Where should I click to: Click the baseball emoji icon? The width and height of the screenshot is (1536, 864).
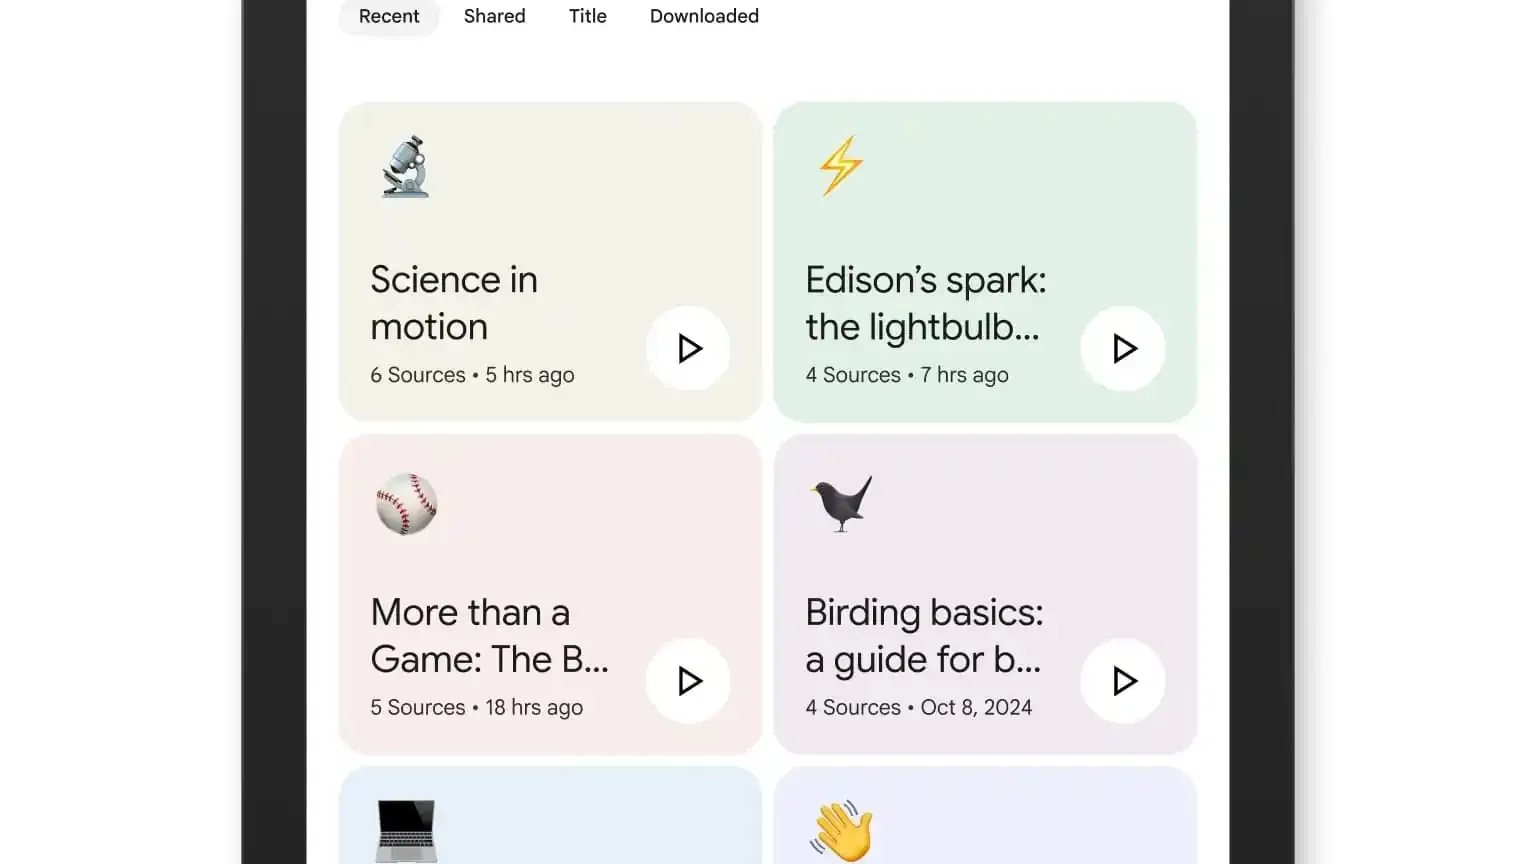pyautogui.click(x=407, y=504)
